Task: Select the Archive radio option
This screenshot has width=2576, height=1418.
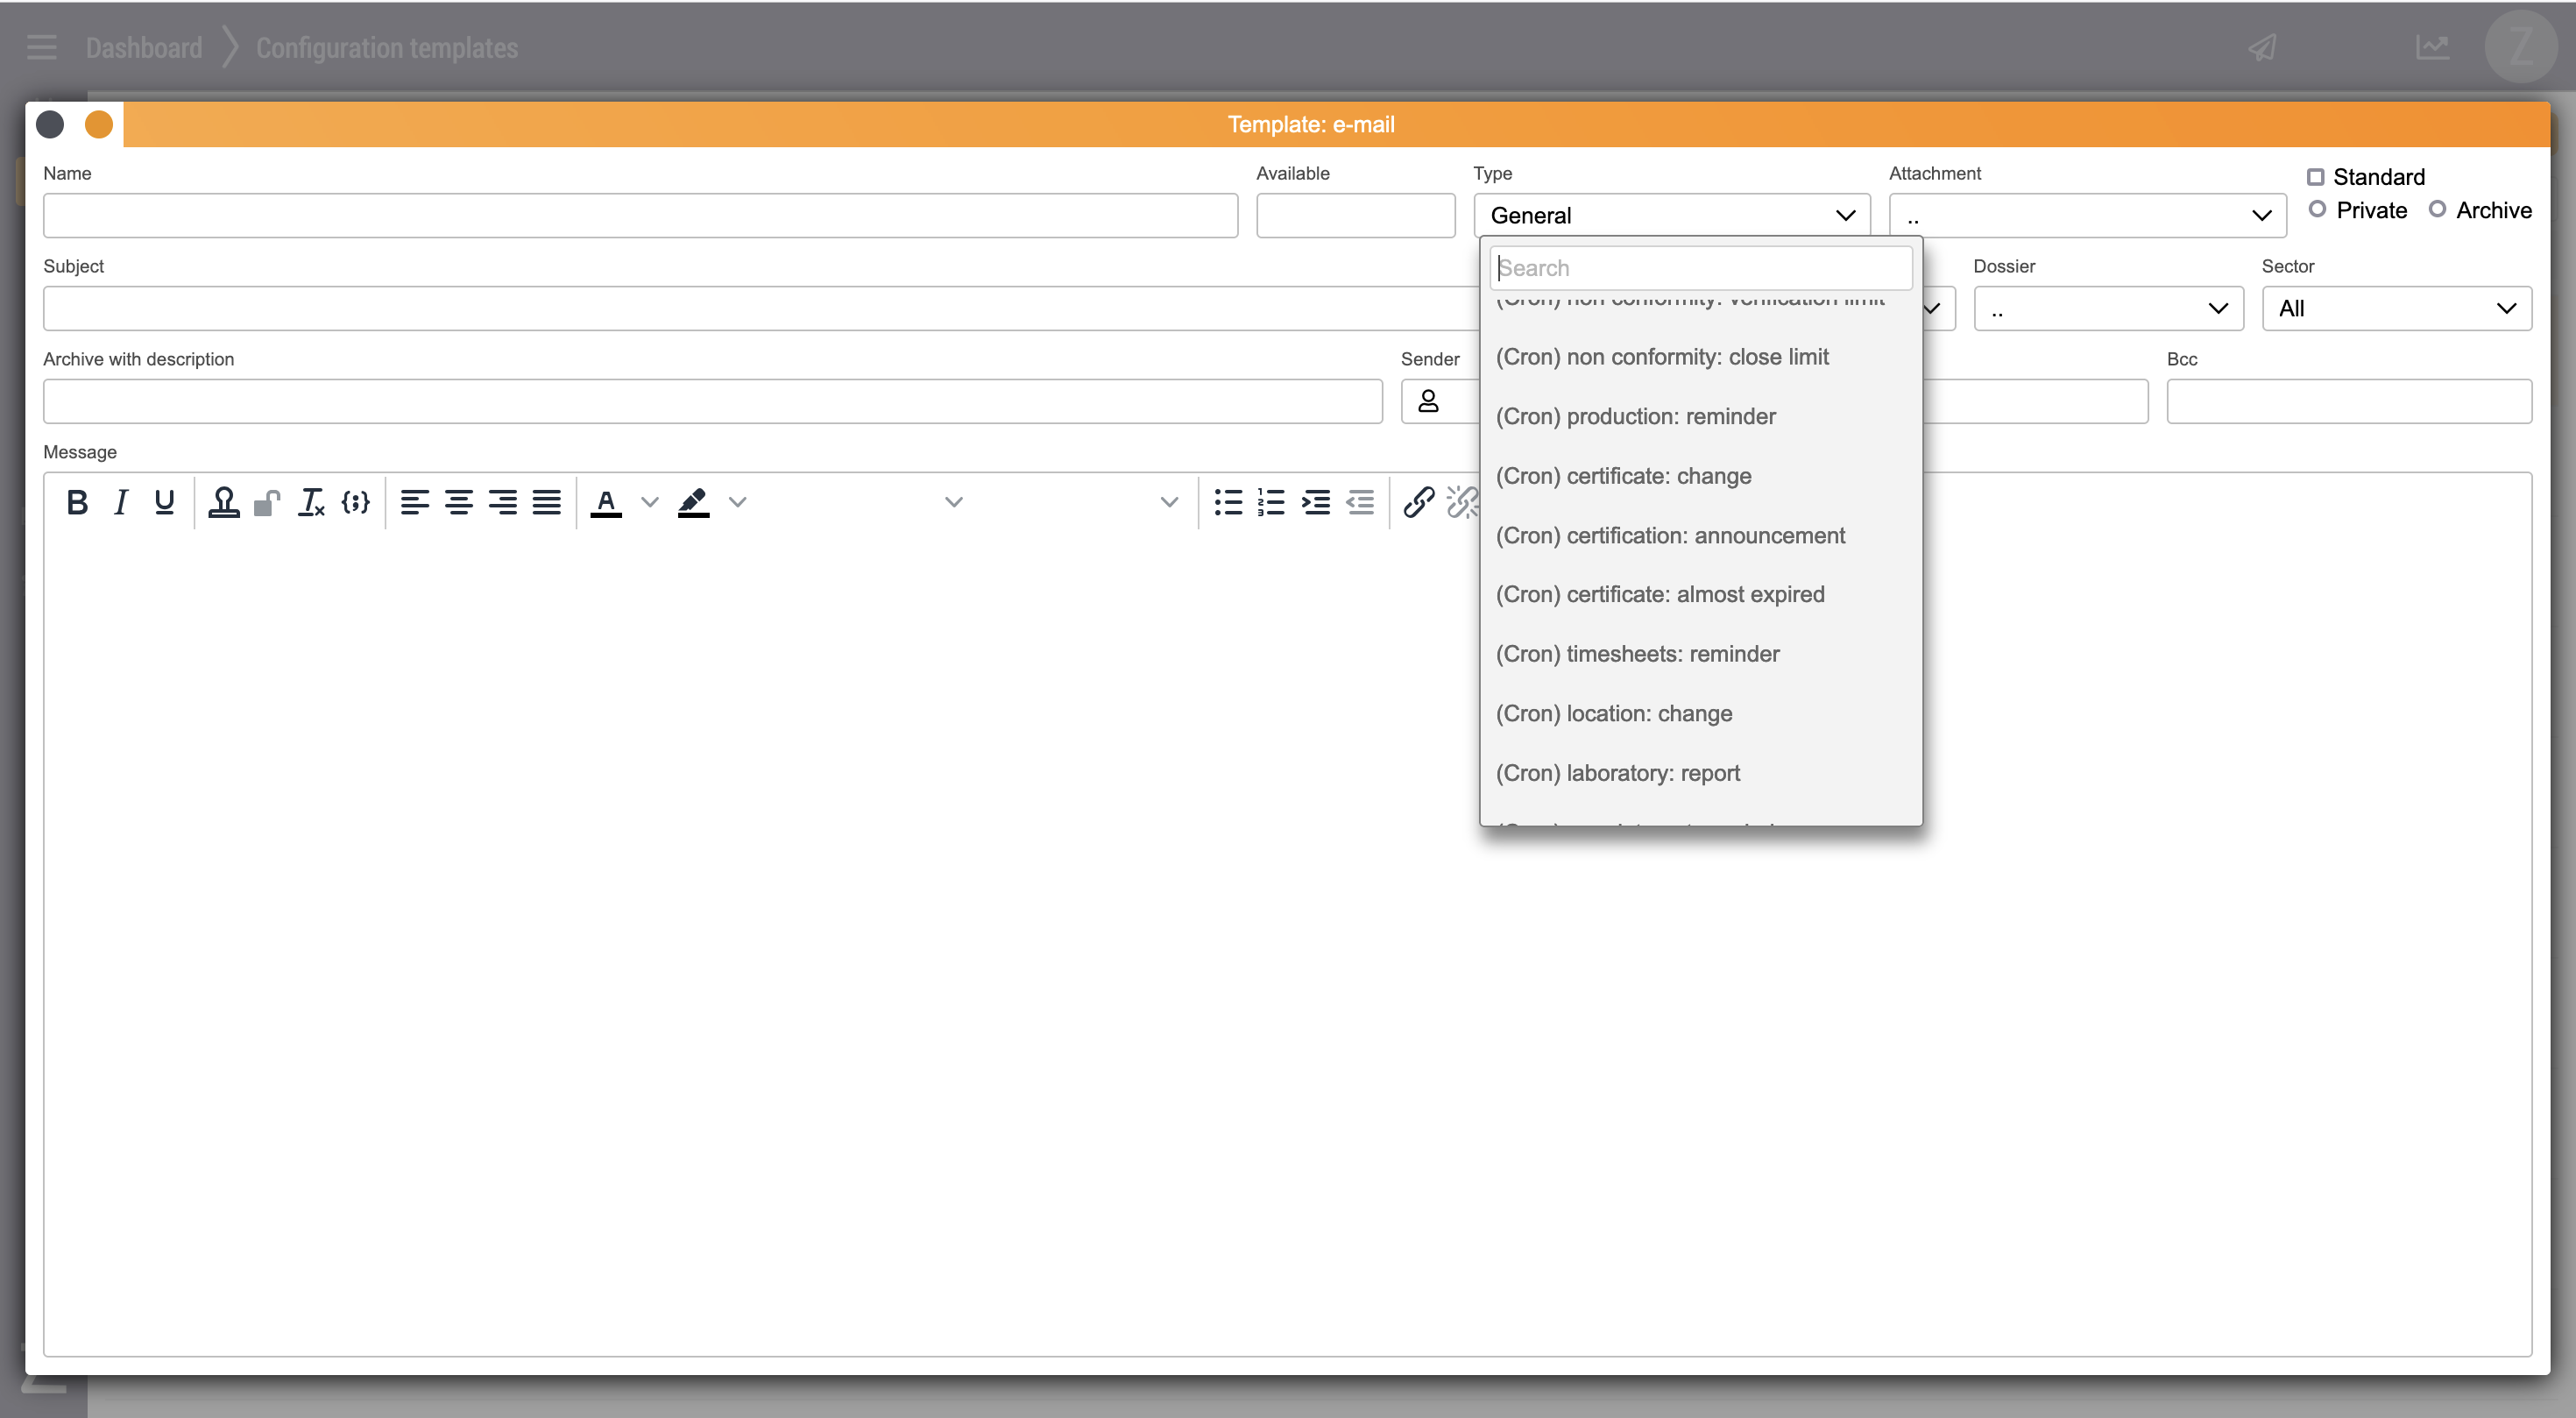Action: pos(2437,209)
